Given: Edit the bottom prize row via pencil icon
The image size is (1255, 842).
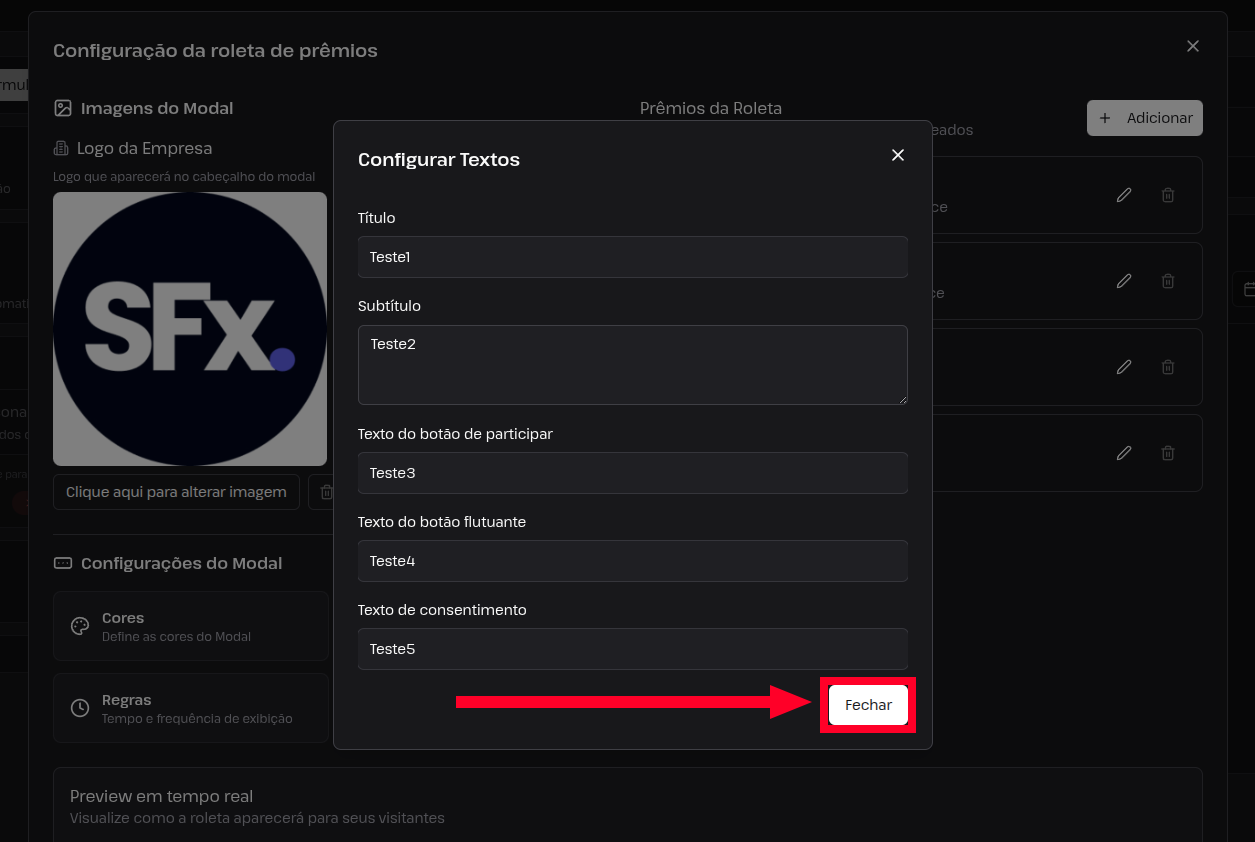Looking at the screenshot, I should 1124,453.
